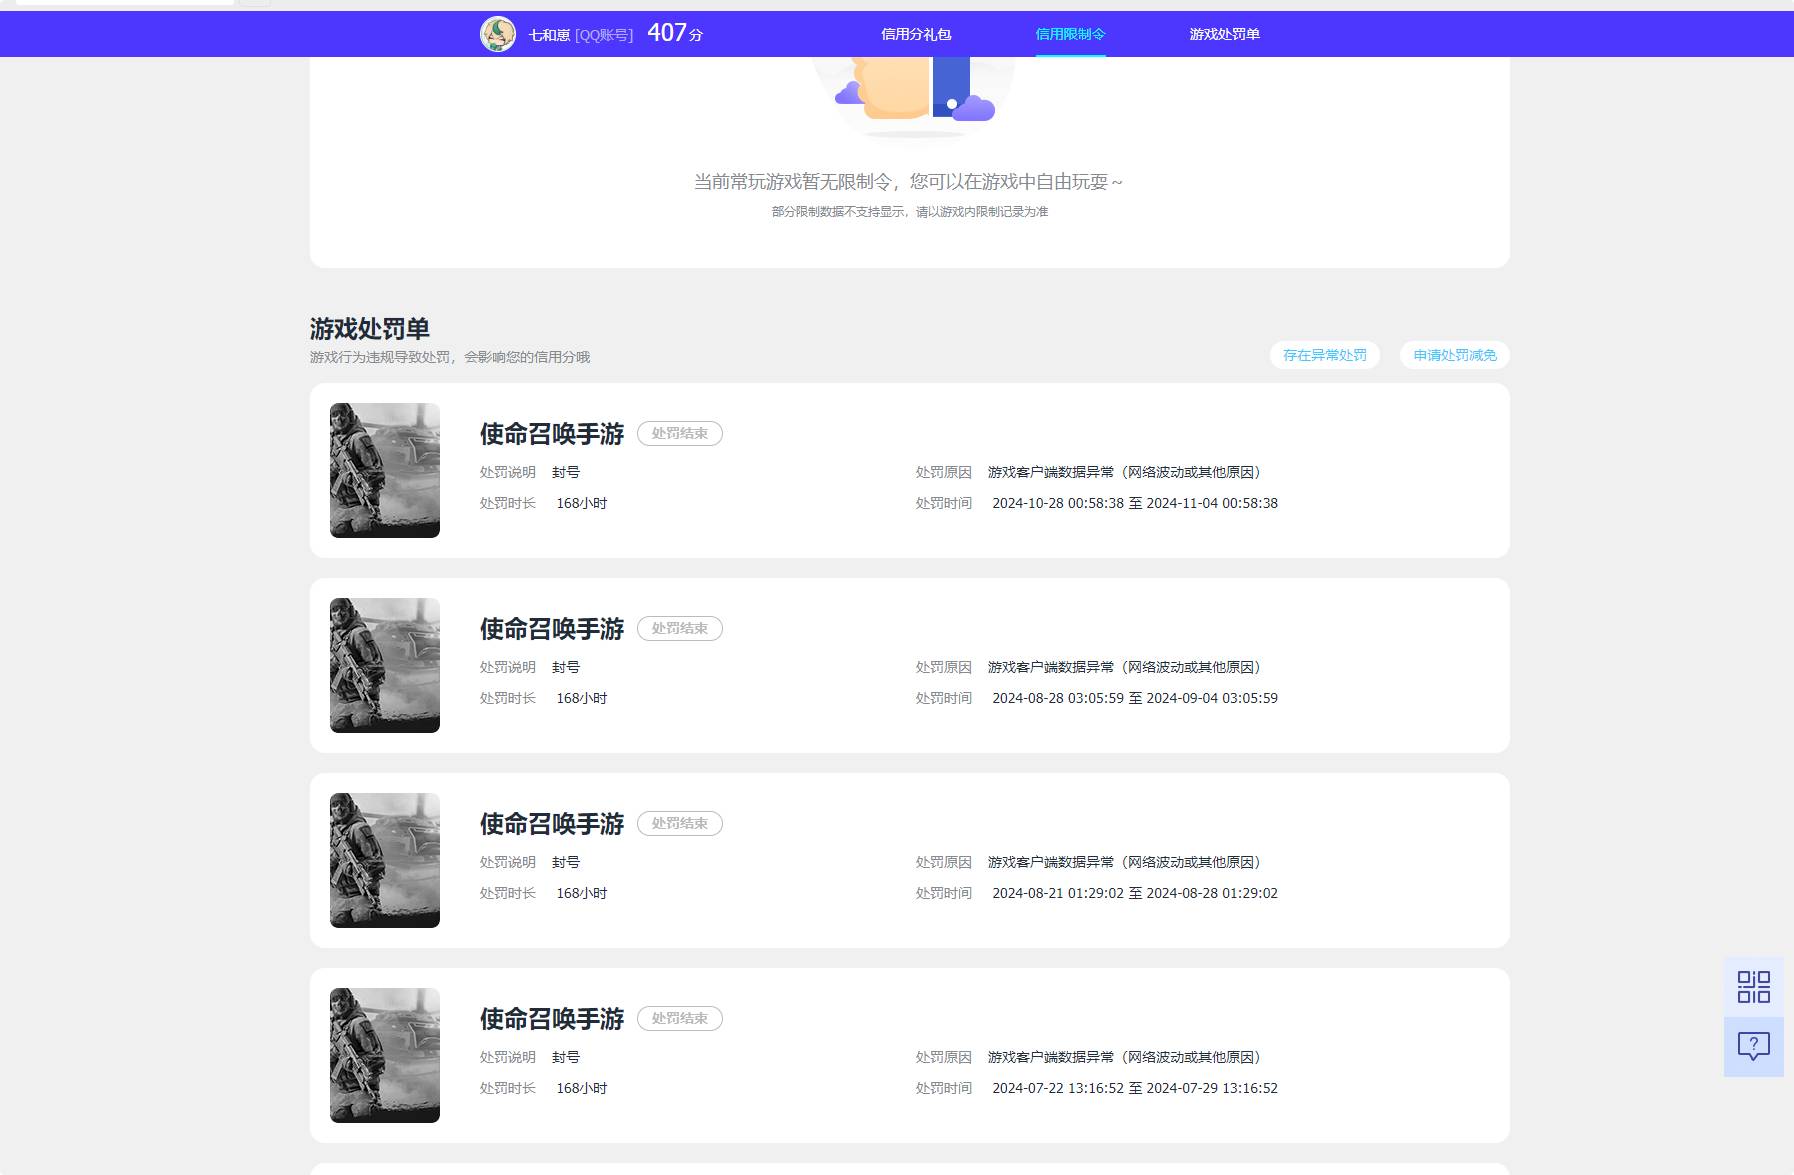The image size is (1794, 1175).
Task: Open the QR code floating icon
Action: pyautogui.click(x=1753, y=987)
